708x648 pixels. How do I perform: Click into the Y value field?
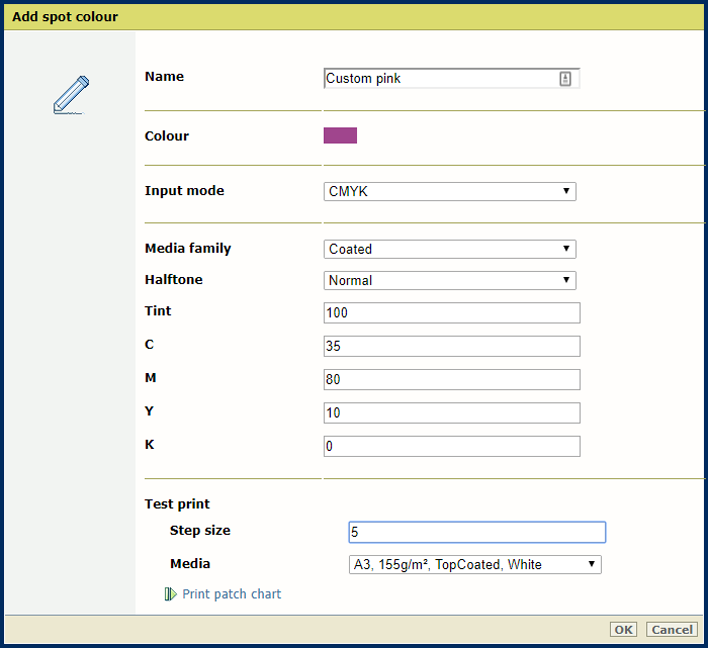tap(452, 413)
